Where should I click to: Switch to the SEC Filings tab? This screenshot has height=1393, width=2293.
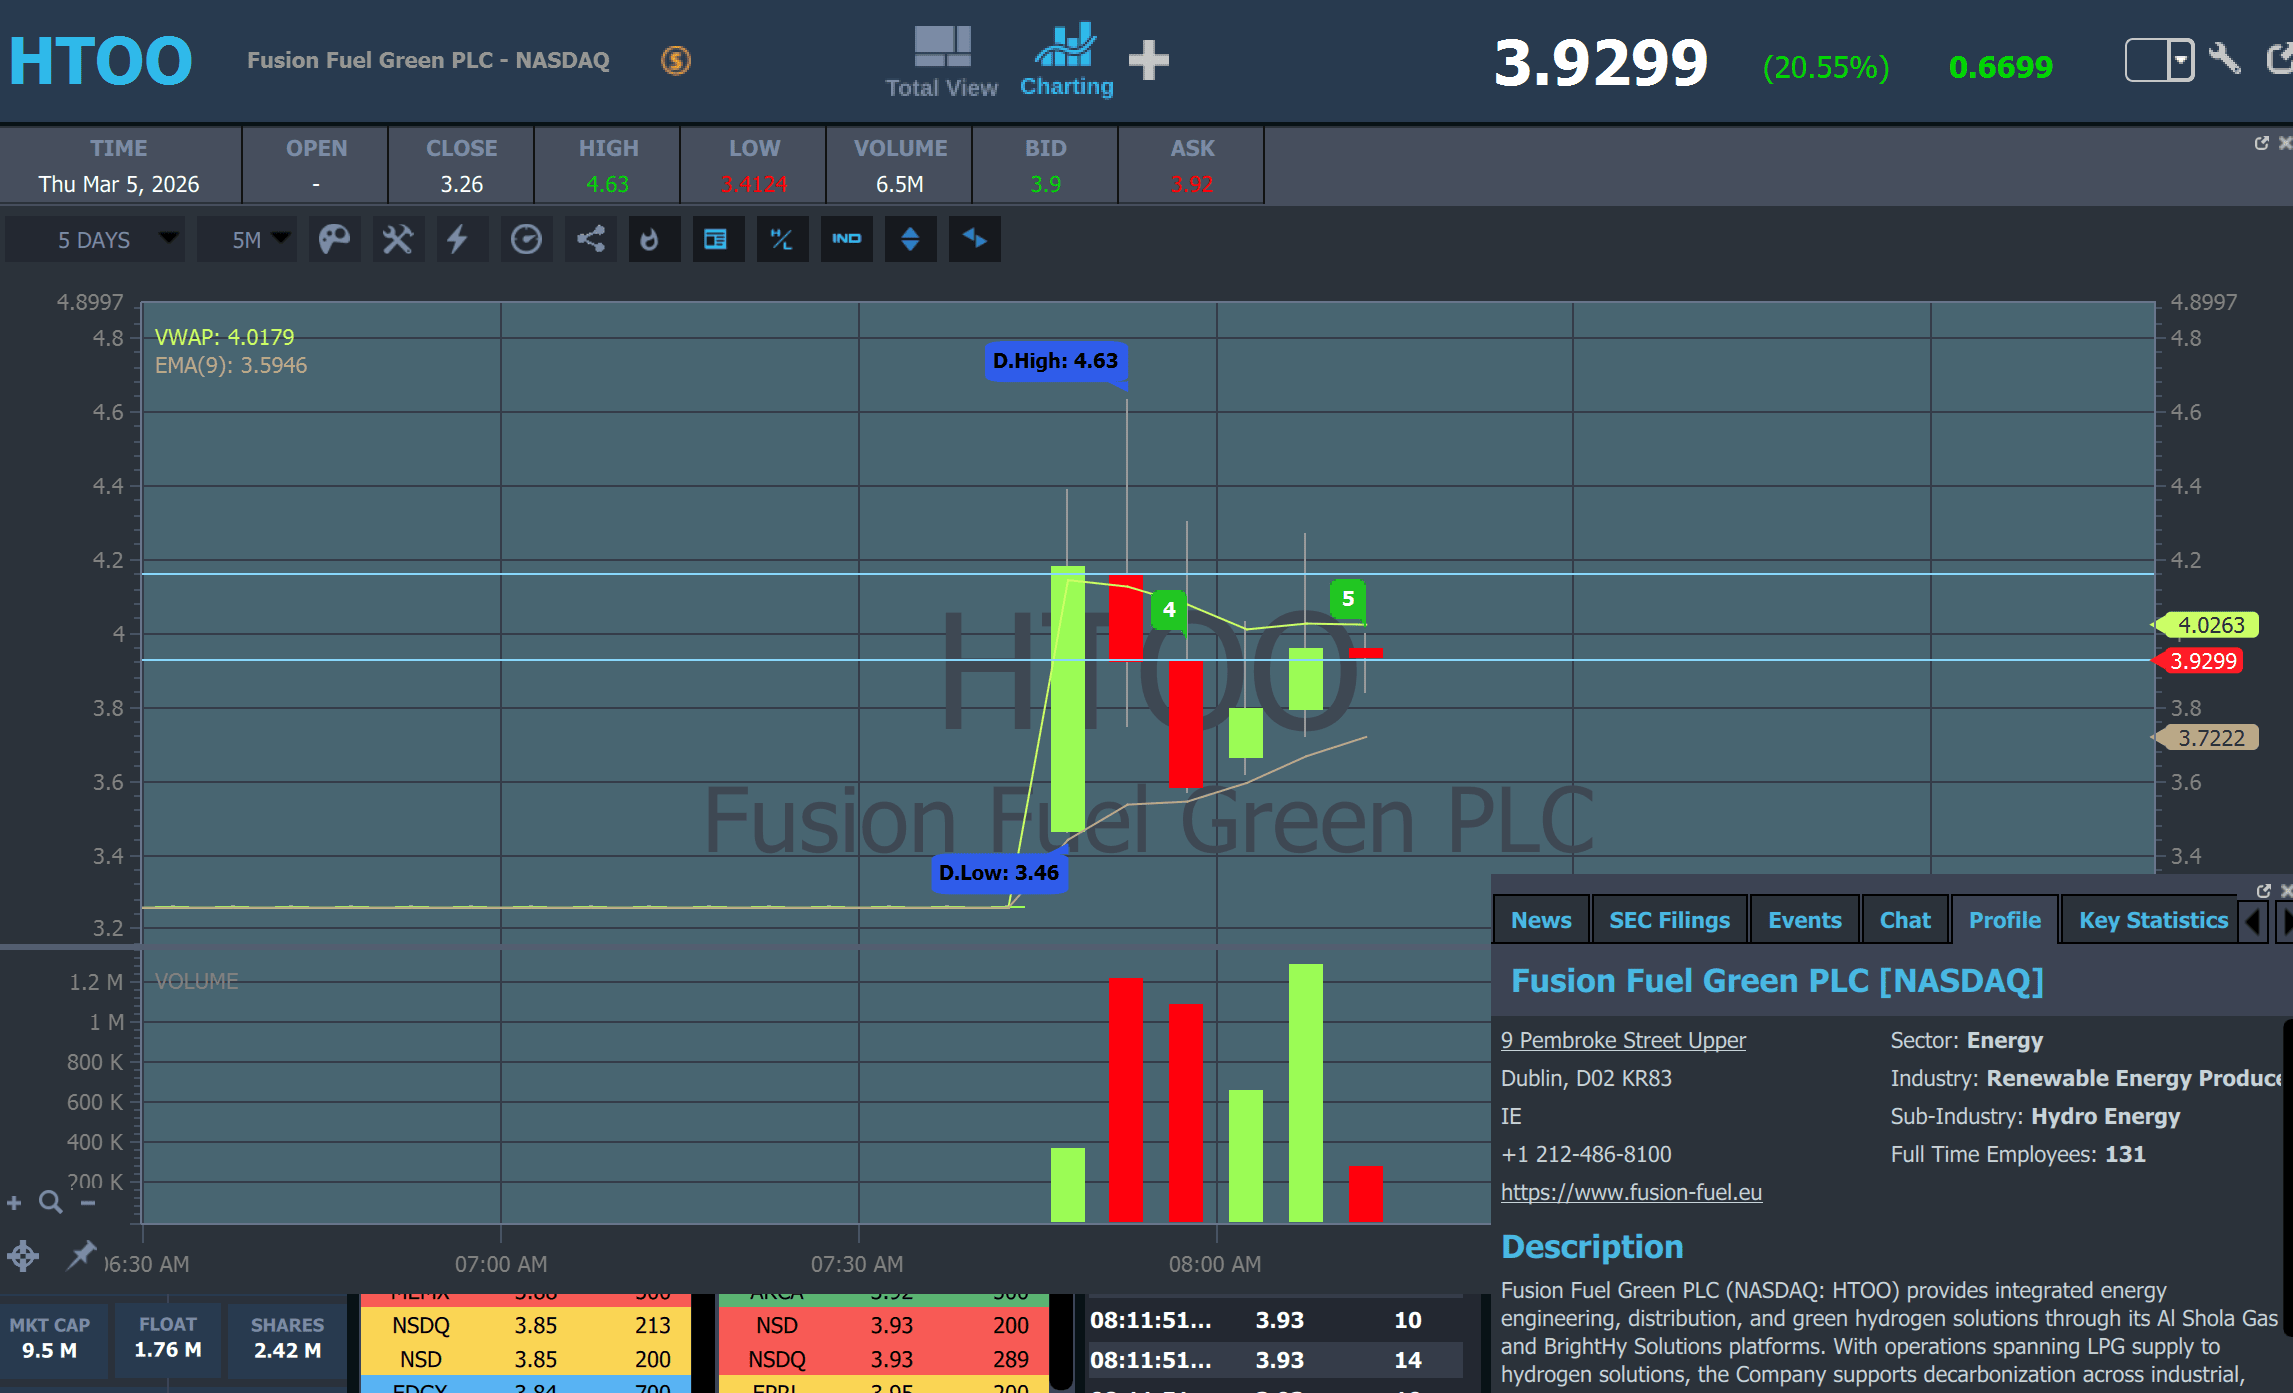(x=1669, y=920)
